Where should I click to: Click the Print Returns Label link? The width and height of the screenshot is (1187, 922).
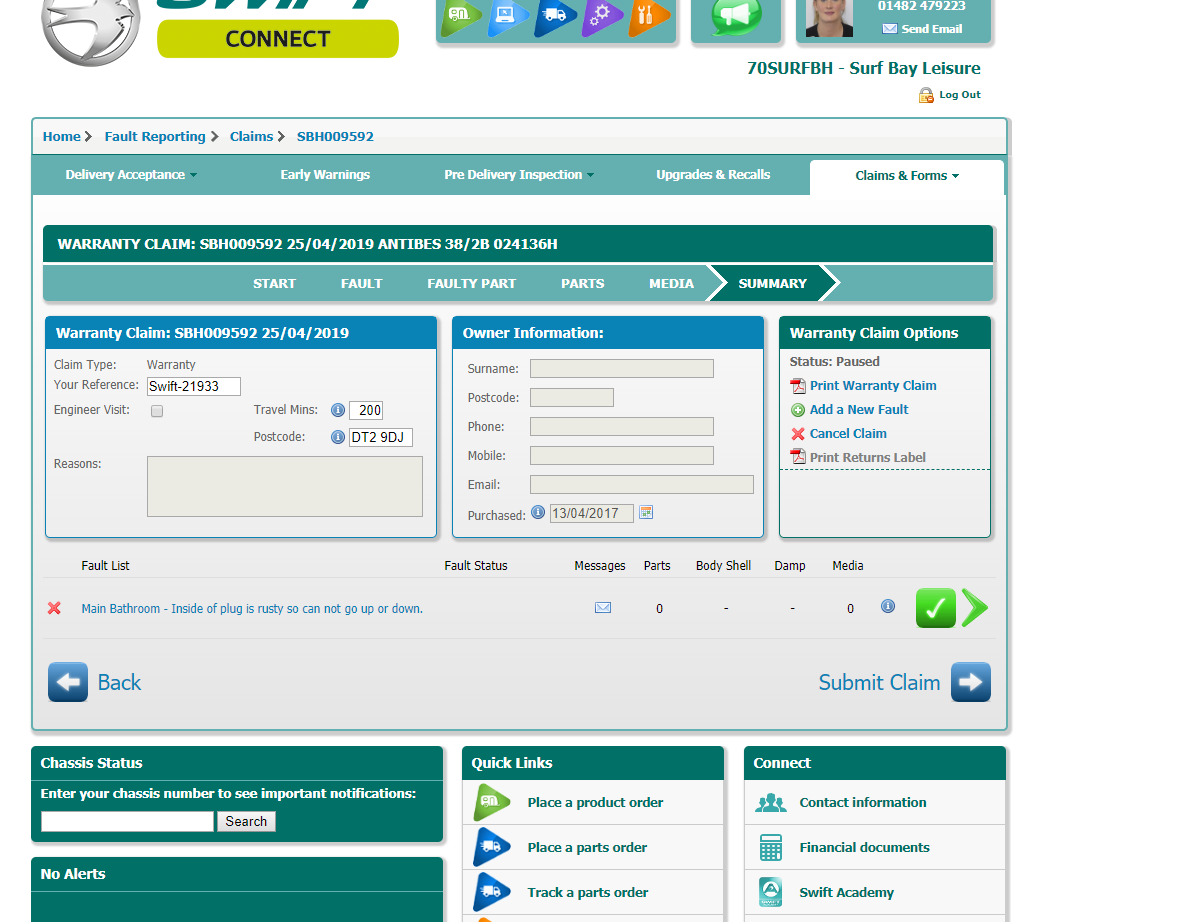point(868,457)
